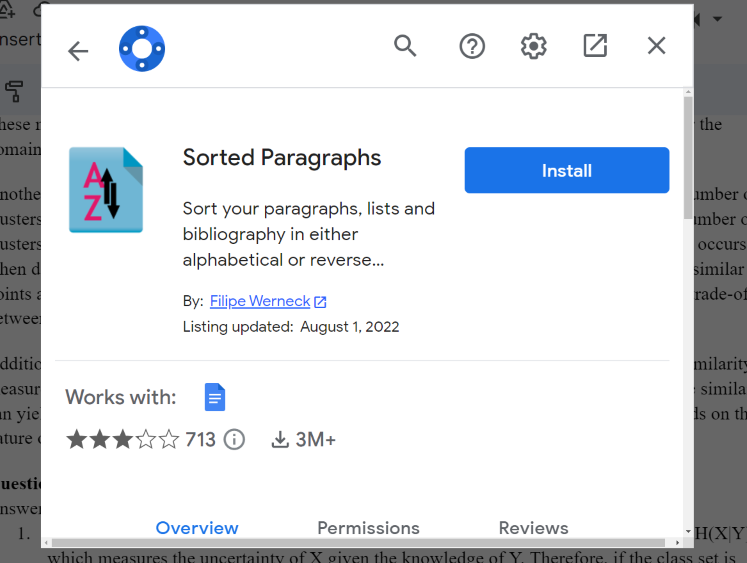Viewport: 747px width, 563px height.
Task: Click the 3M+ downloads count
Action: click(315, 440)
